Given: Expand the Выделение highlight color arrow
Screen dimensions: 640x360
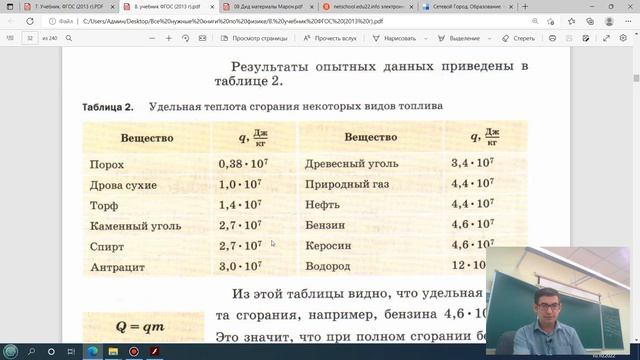Looking at the screenshot, I should [490, 38].
